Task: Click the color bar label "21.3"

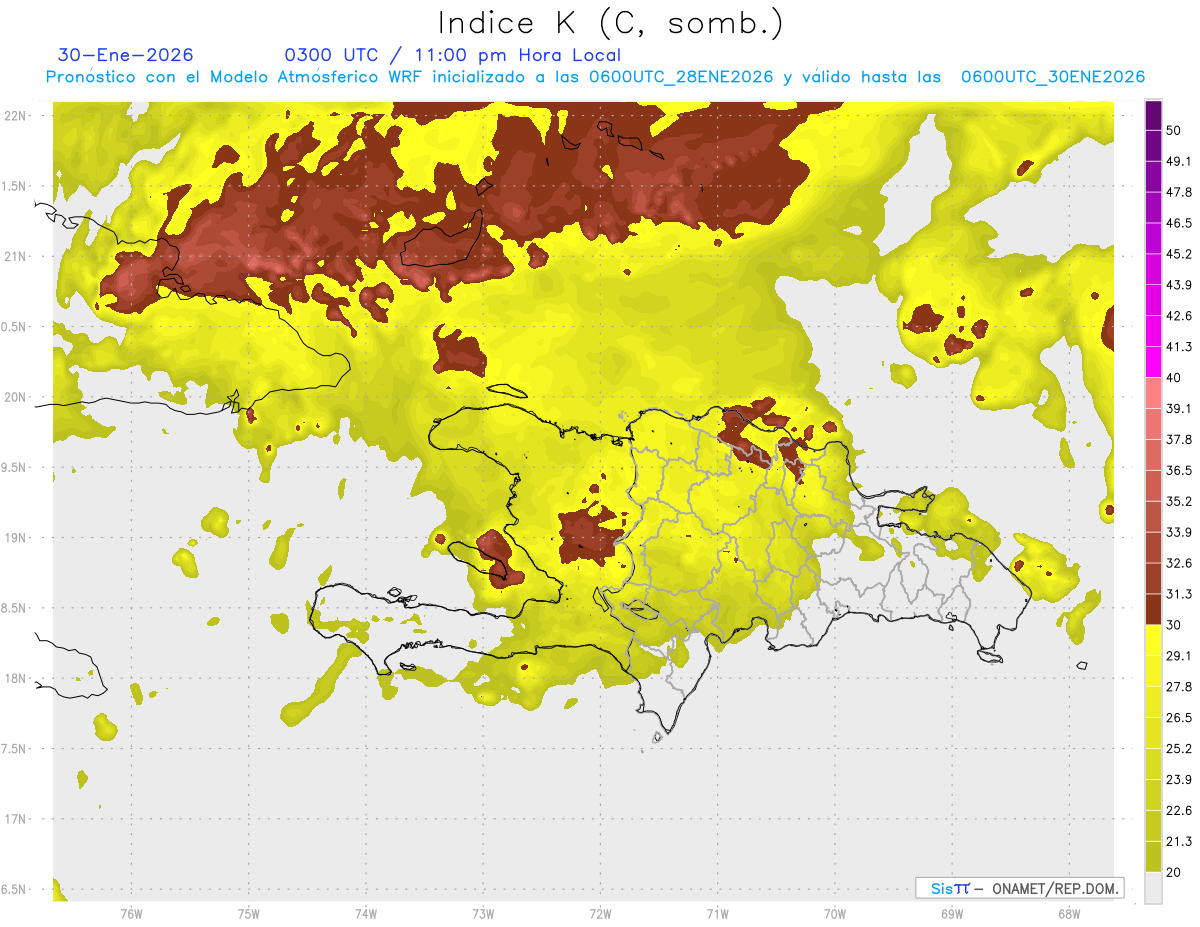Action: coord(1179,842)
